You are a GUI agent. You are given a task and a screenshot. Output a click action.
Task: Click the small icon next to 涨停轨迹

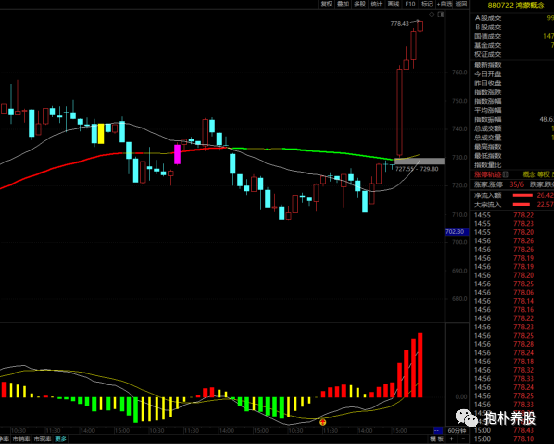click(506, 174)
